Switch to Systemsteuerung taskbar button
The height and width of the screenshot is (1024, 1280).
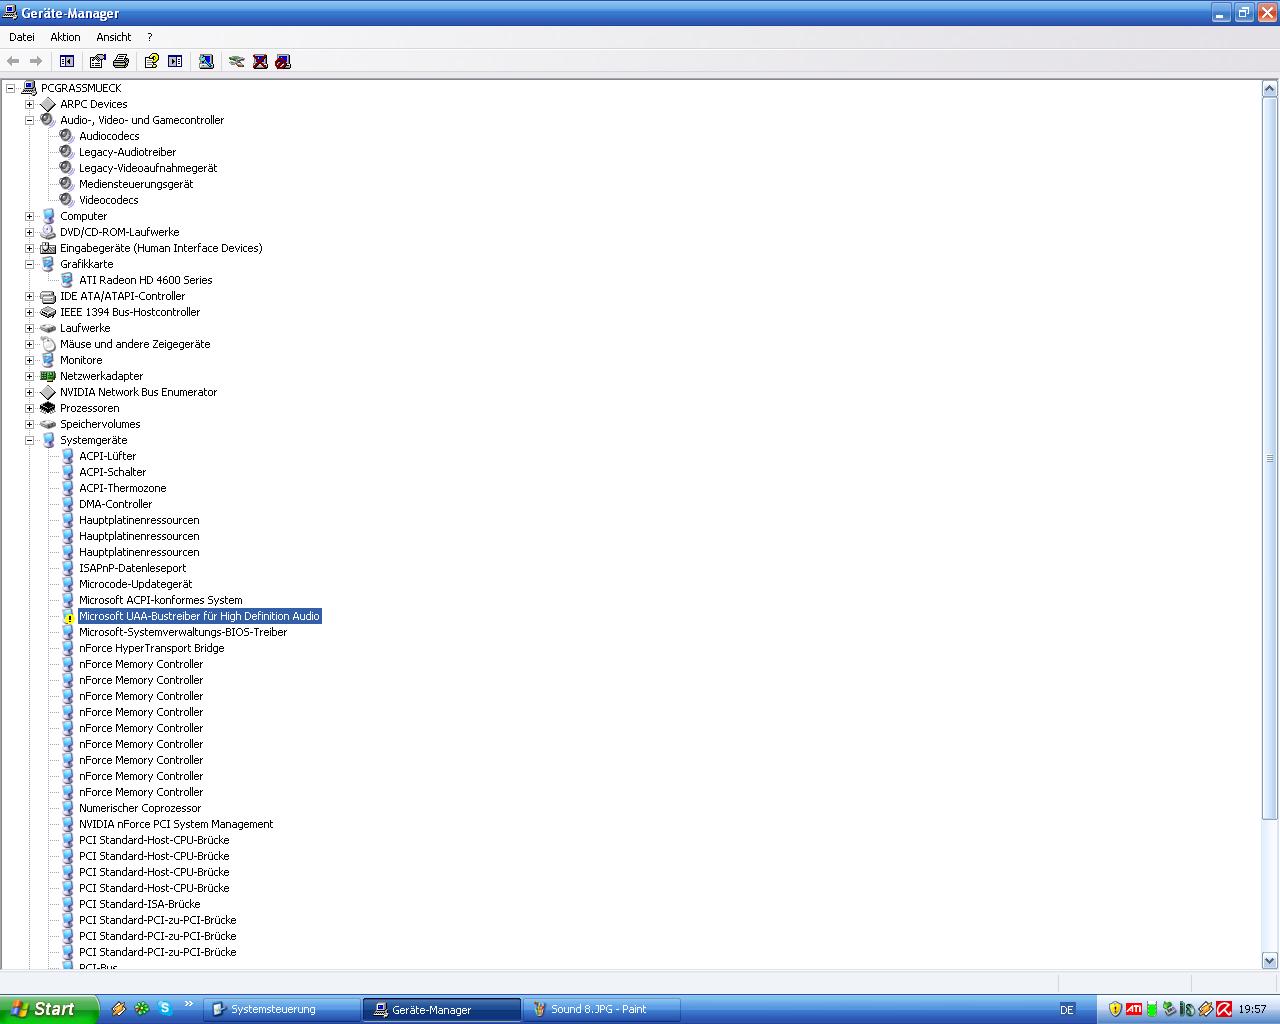(282, 1009)
